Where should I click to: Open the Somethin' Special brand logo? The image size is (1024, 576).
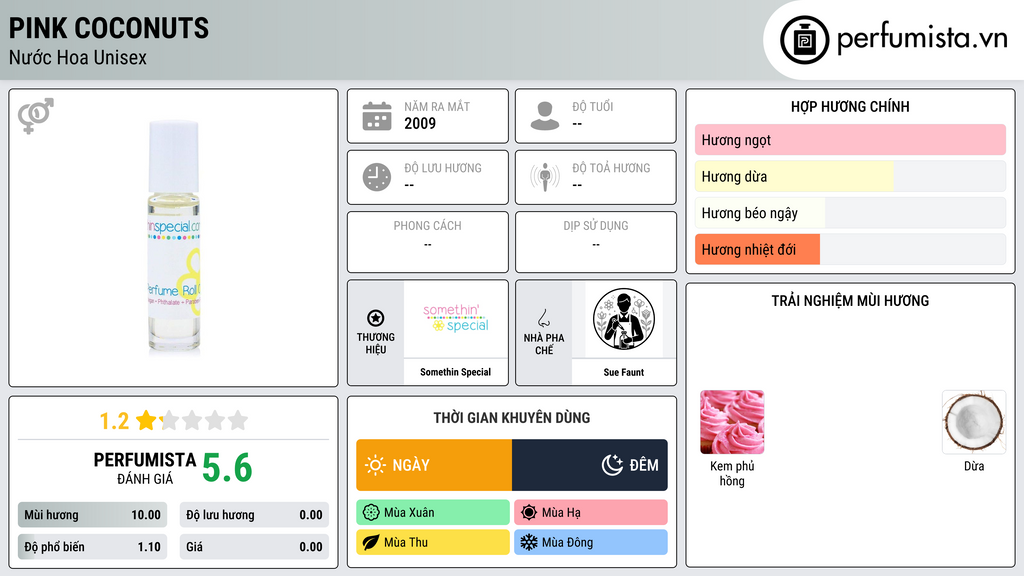[456, 318]
